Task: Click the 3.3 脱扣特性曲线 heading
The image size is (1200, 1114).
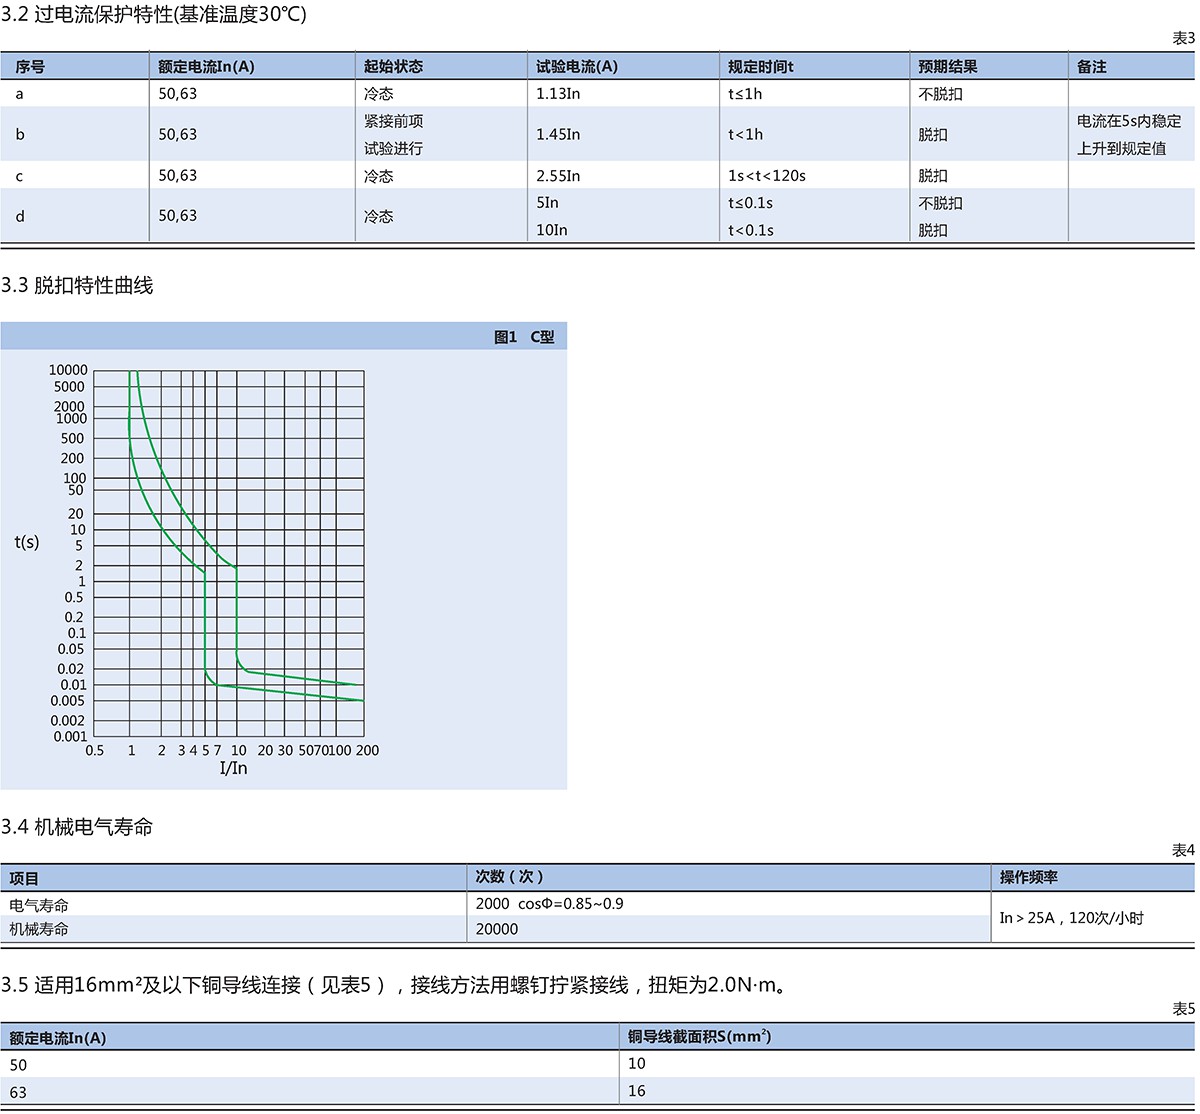Action: click(x=77, y=286)
